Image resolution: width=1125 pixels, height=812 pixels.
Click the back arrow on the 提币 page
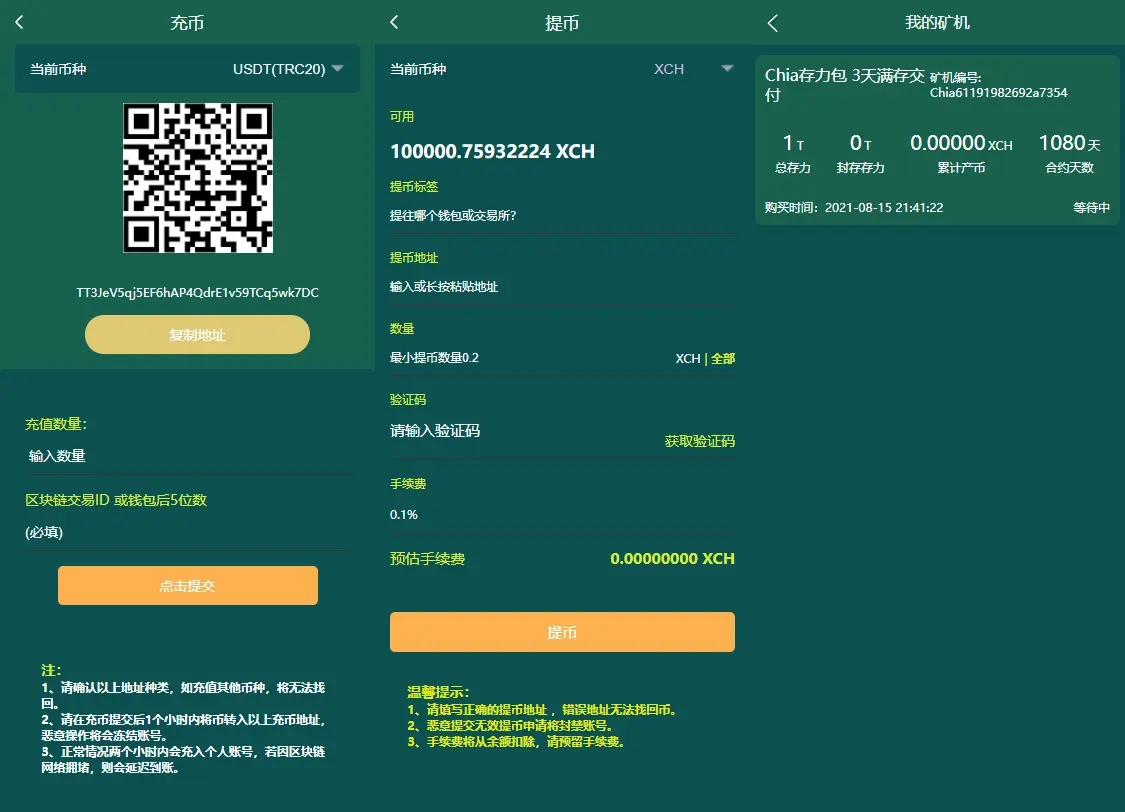tap(393, 22)
